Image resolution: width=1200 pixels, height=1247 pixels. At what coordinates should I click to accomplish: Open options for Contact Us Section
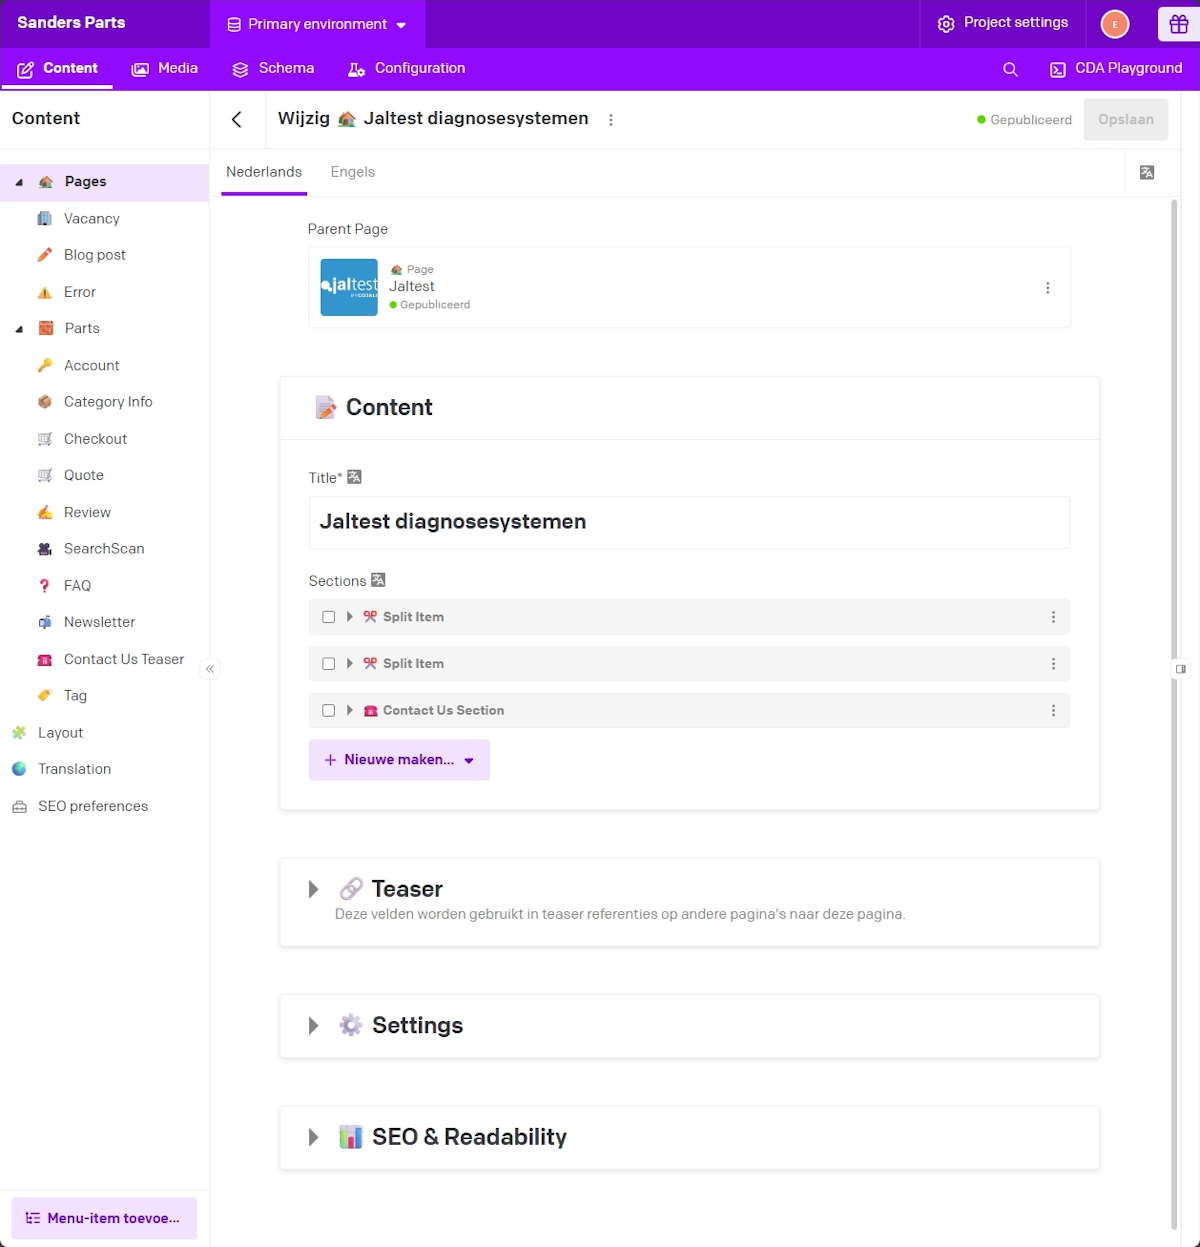pyautogui.click(x=1053, y=711)
